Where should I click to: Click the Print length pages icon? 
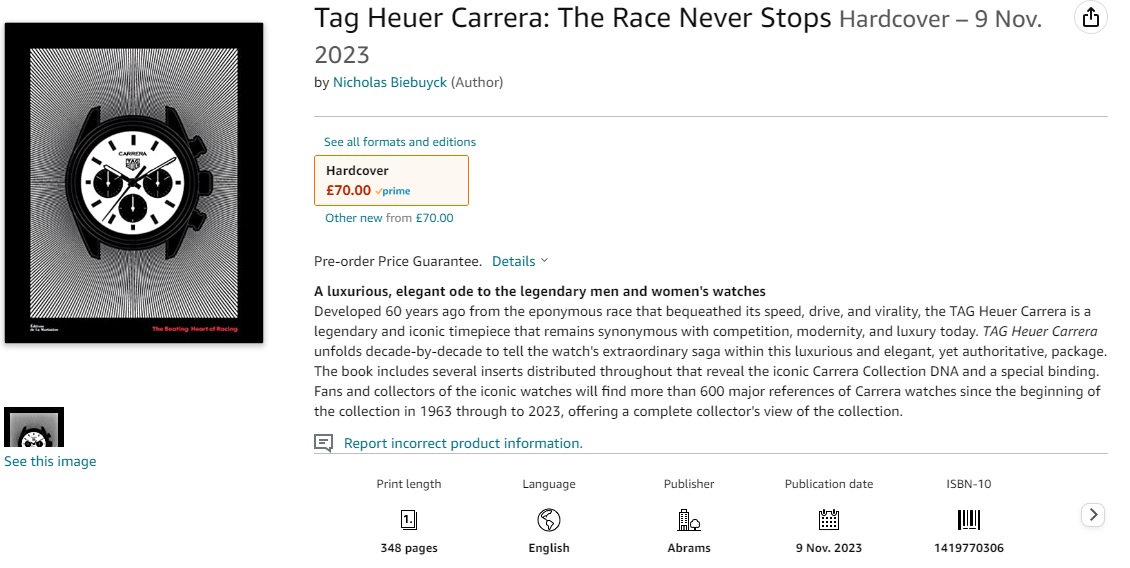click(x=409, y=519)
